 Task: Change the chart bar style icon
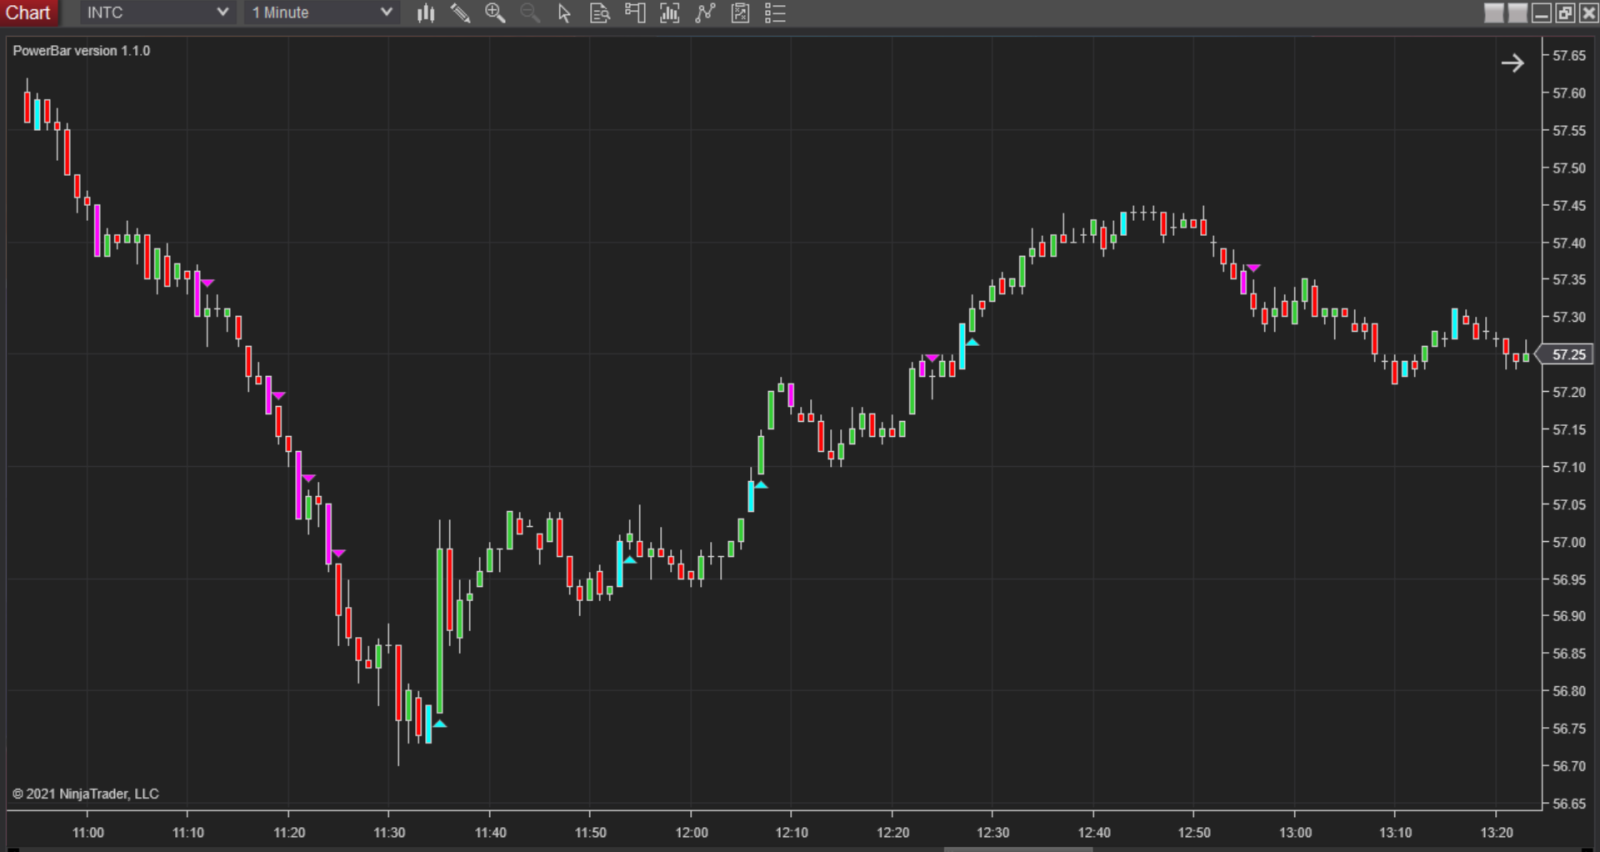click(x=426, y=13)
